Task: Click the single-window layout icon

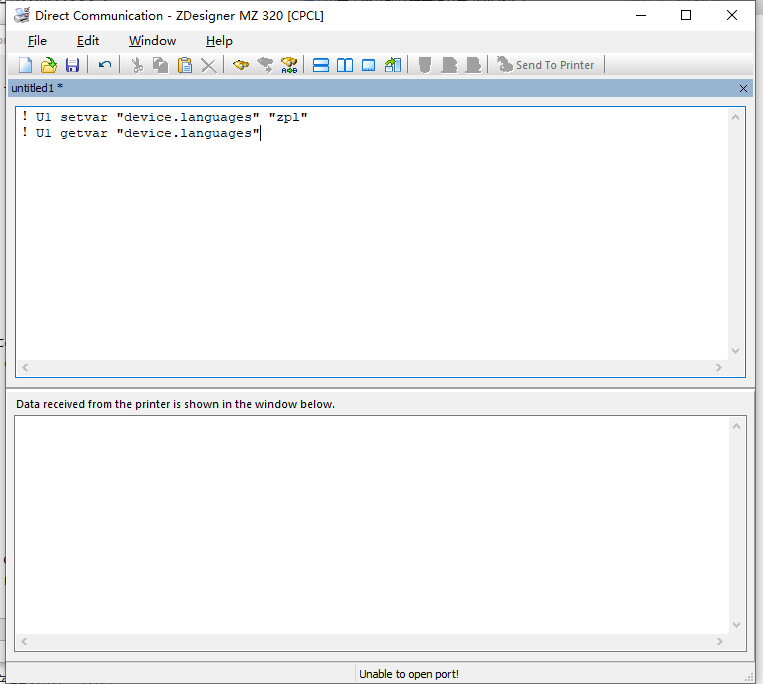Action: tap(369, 65)
